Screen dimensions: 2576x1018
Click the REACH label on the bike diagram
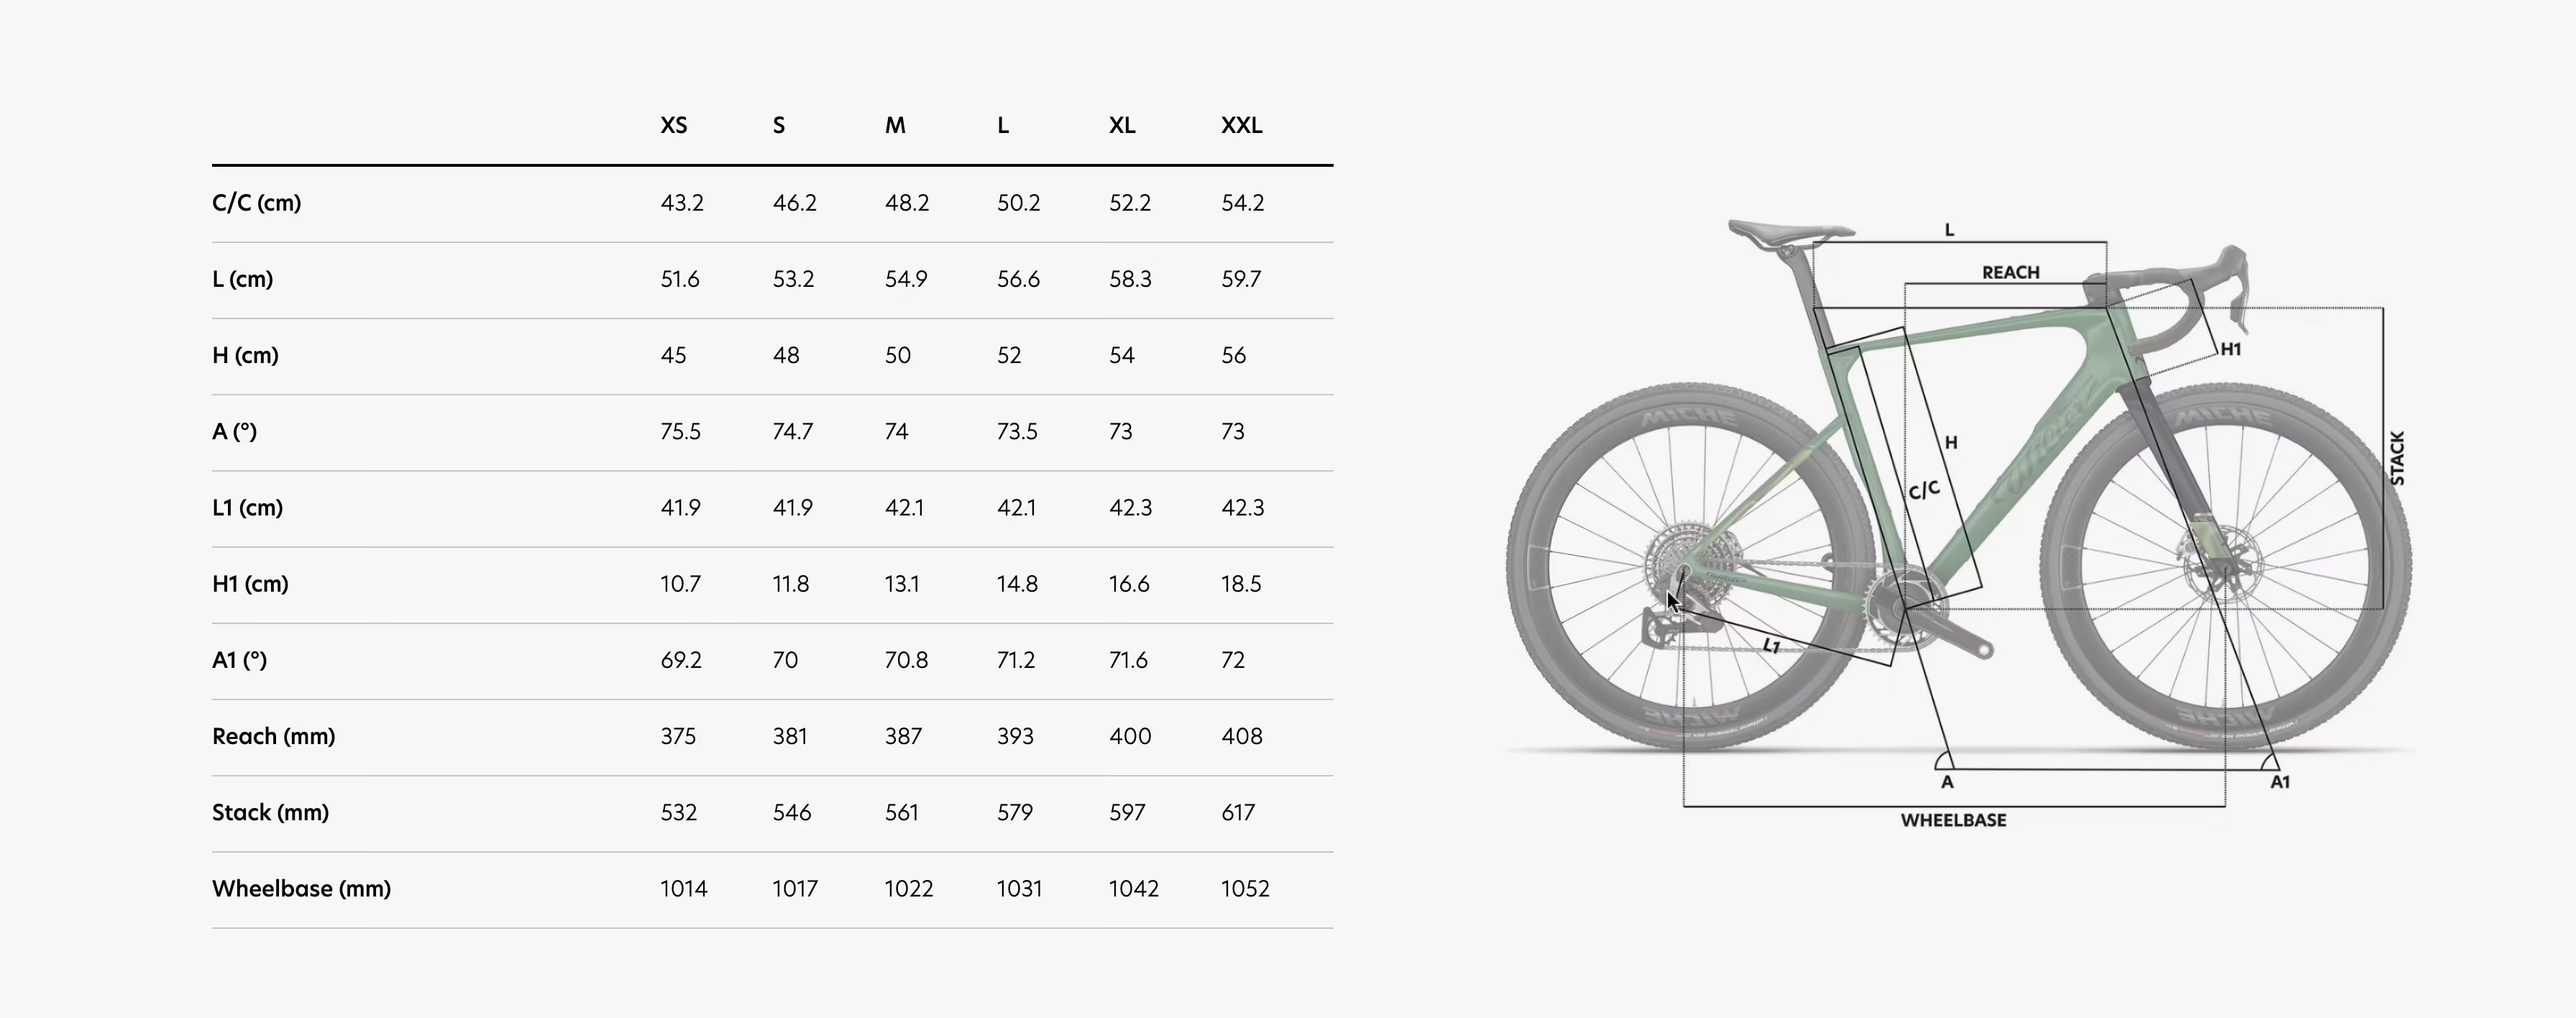[2010, 273]
